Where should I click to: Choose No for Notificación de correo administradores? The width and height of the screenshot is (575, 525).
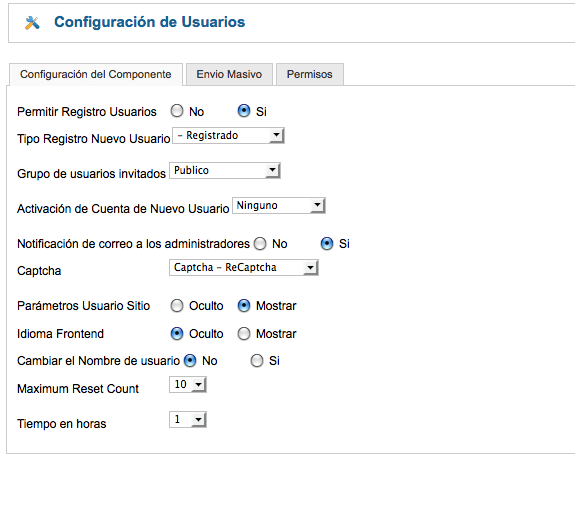(260, 244)
